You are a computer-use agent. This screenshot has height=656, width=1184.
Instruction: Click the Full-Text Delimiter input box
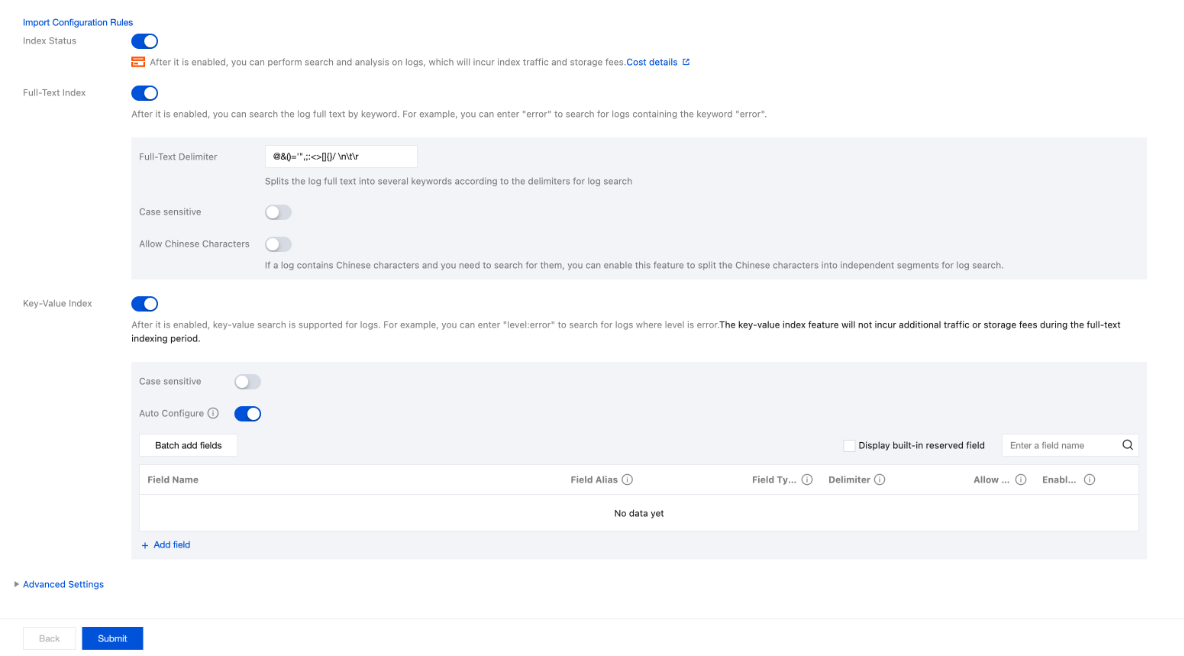[340, 157]
